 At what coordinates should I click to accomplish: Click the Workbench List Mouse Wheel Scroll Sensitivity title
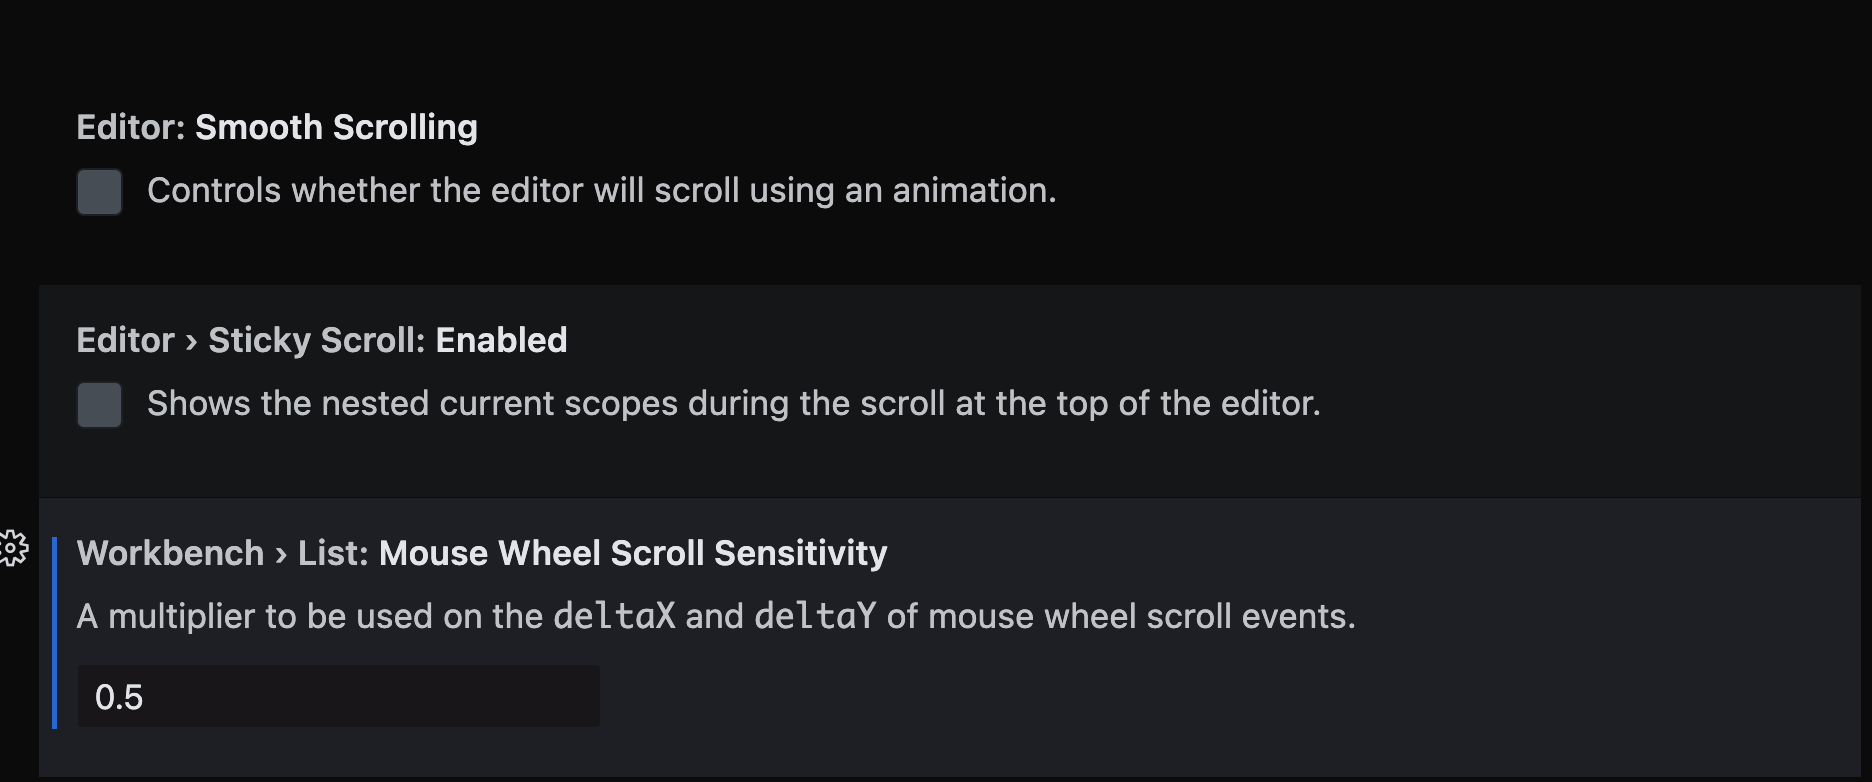482,552
